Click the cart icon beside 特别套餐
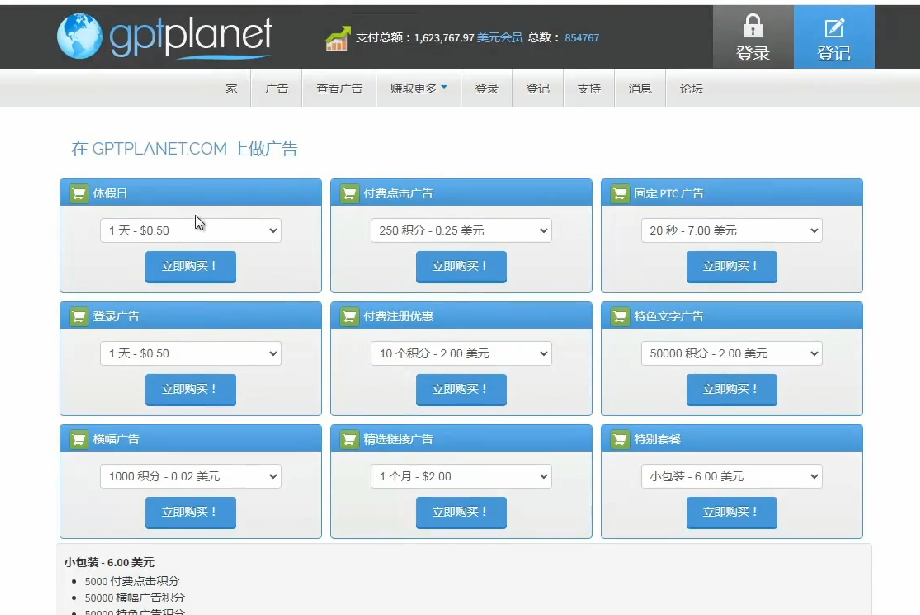 [619, 439]
